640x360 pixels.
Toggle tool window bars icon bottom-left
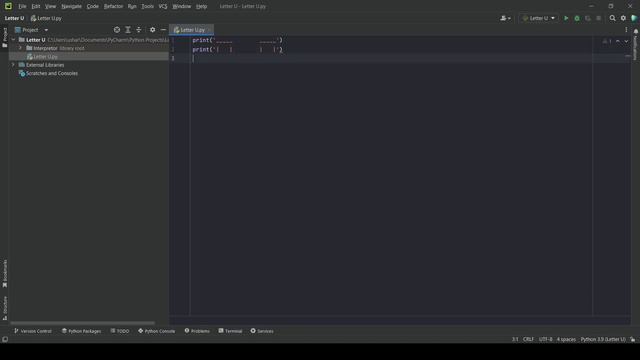5,339
